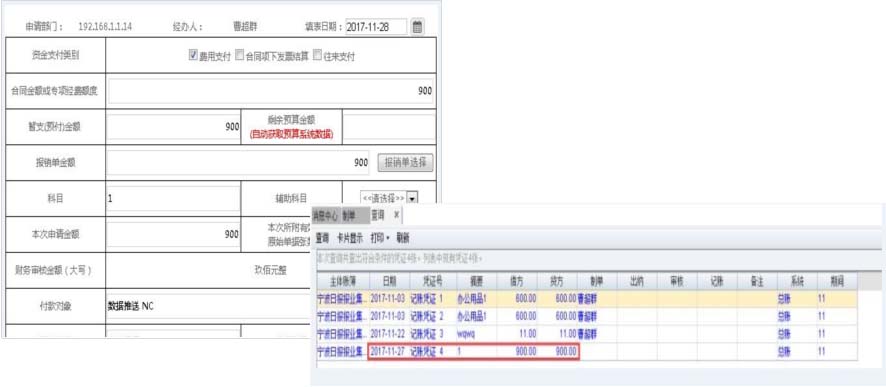Click 卡片显示 in the toolbar
The height and width of the screenshot is (387, 886).
click(x=350, y=238)
